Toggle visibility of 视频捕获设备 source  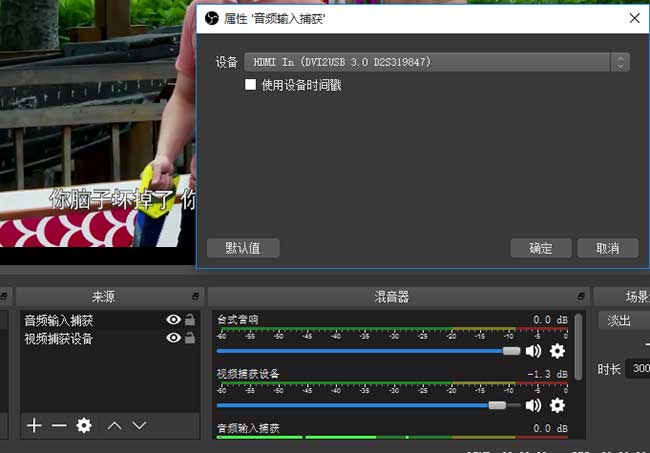click(x=174, y=339)
